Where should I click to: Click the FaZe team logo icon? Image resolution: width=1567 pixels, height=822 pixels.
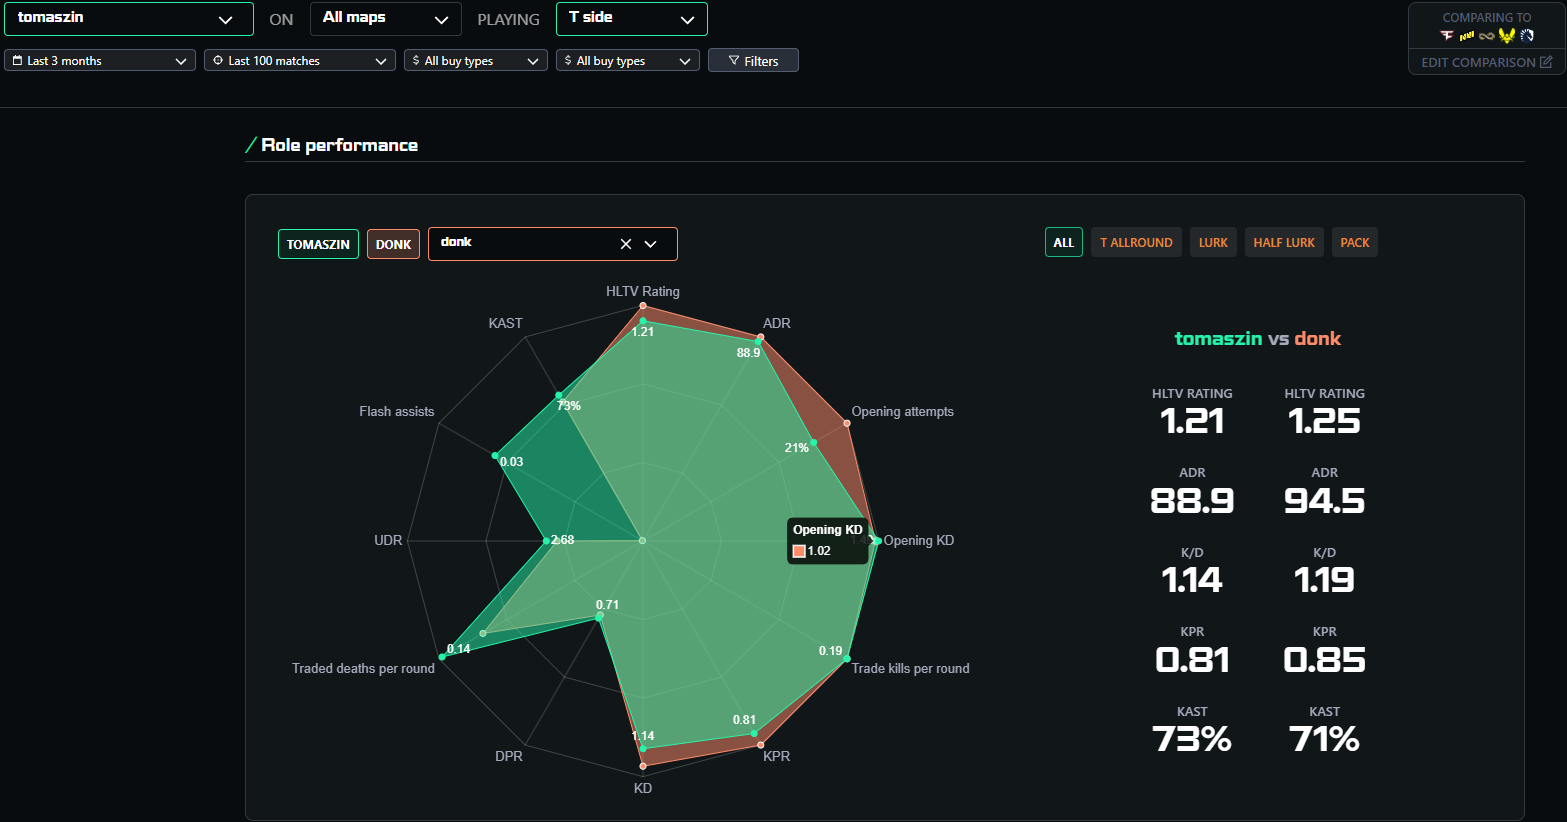point(1446,36)
